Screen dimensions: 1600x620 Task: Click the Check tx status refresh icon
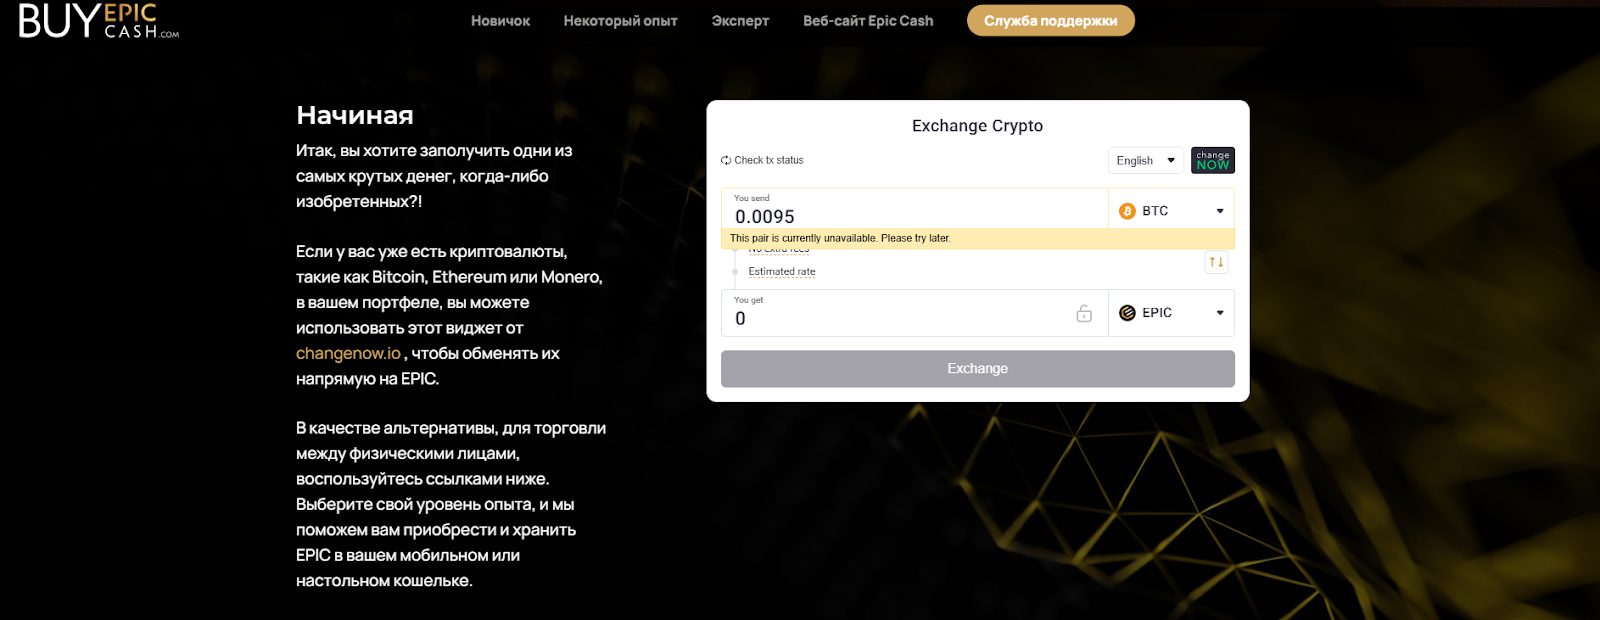tap(726, 160)
